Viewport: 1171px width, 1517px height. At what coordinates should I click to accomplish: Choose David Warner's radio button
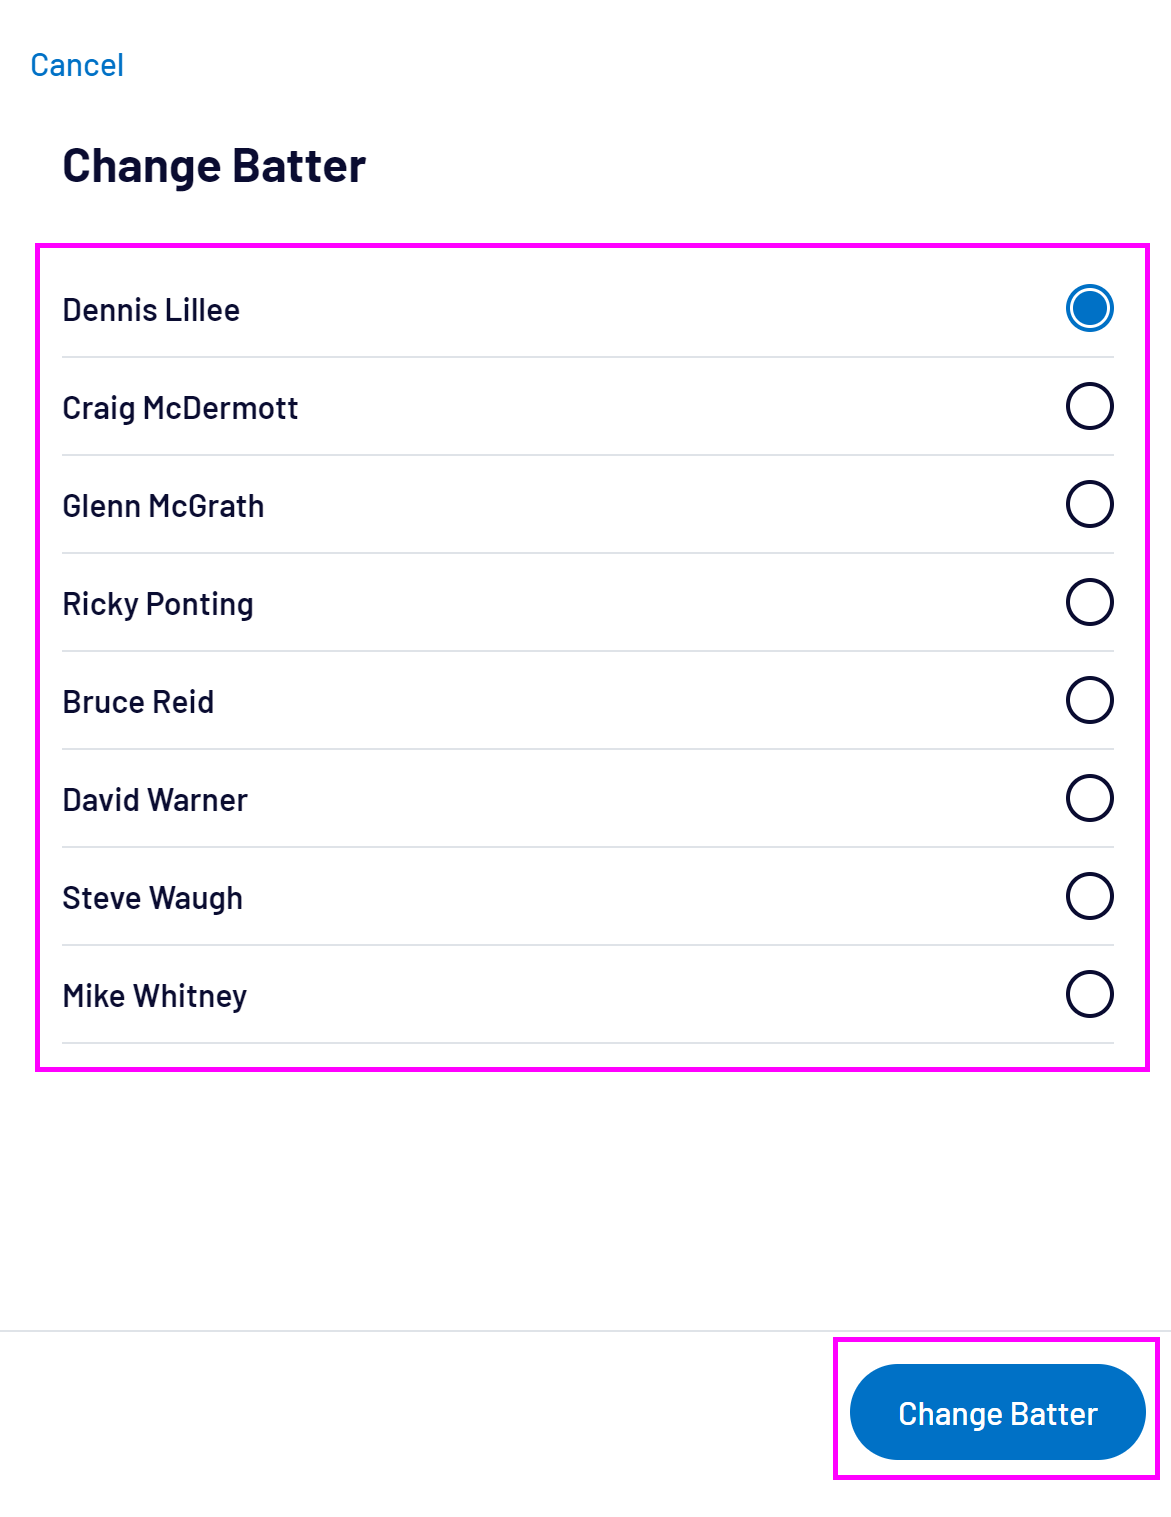click(x=1089, y=798)
